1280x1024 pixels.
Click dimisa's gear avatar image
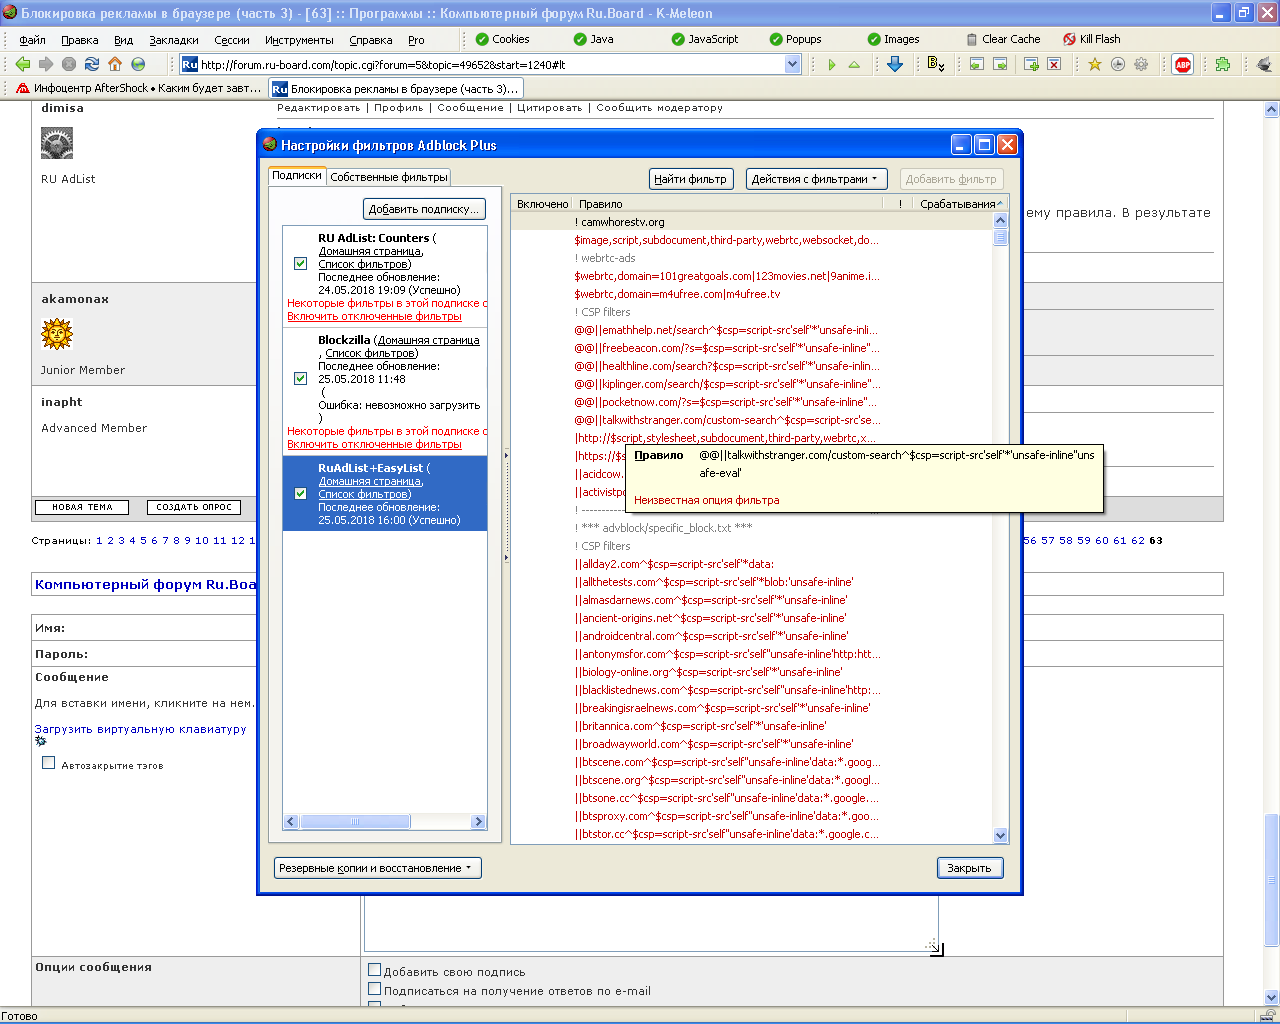click(x=57, y=143)
